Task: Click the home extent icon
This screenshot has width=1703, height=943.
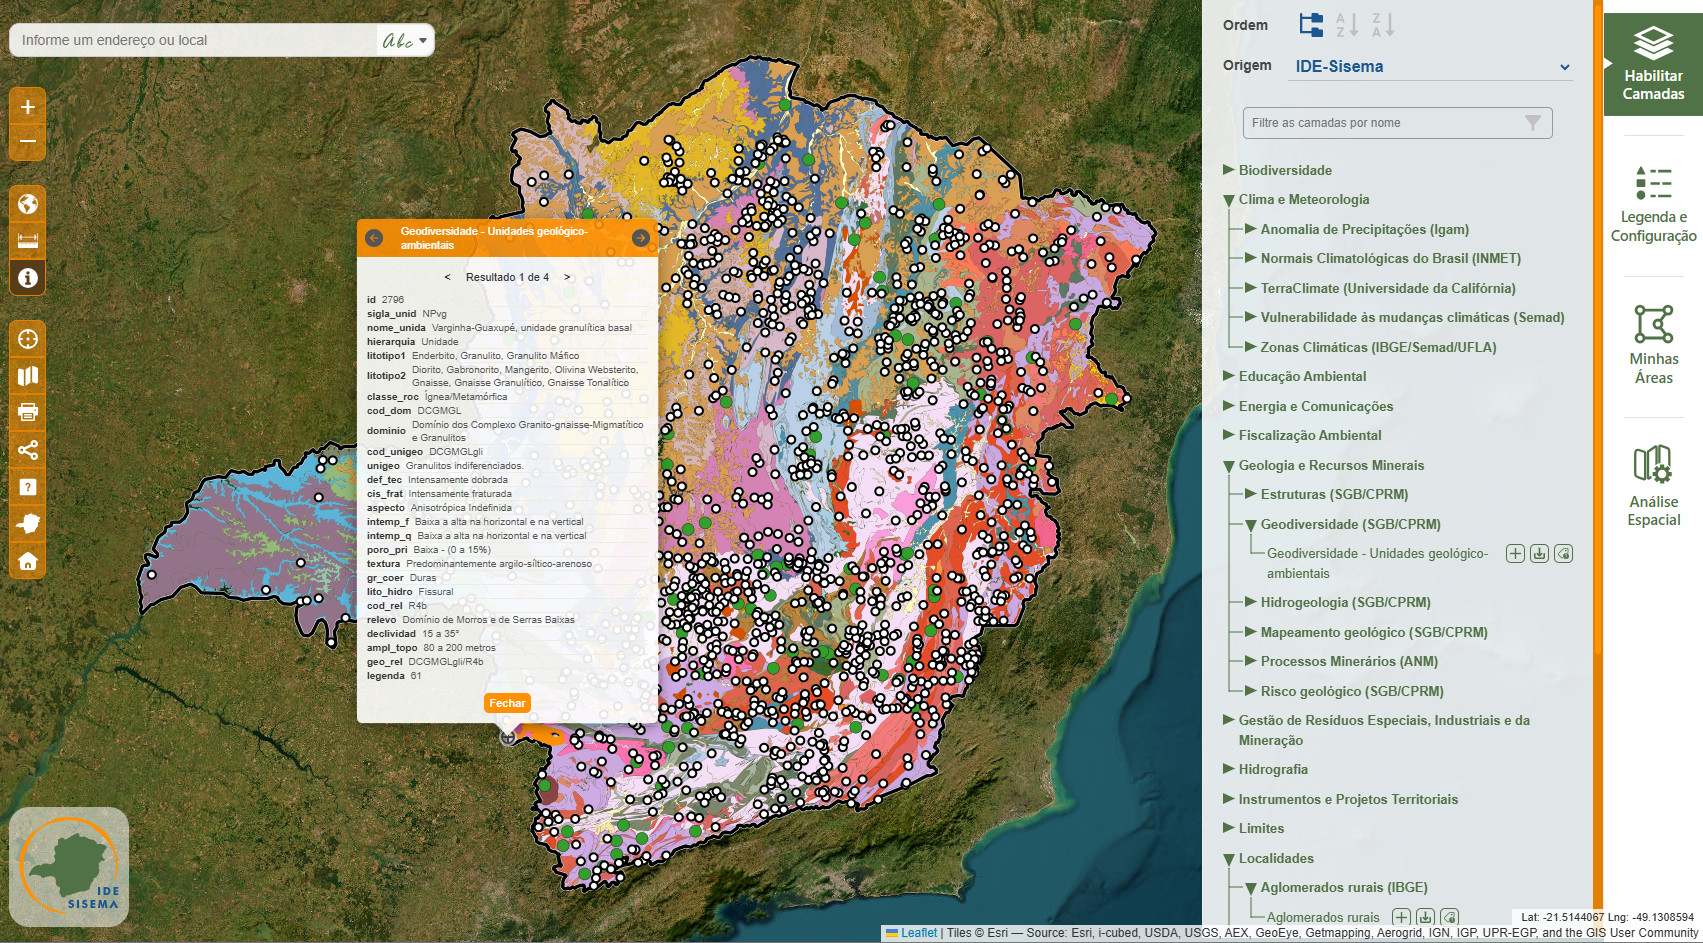Action: tap(28, 561)
